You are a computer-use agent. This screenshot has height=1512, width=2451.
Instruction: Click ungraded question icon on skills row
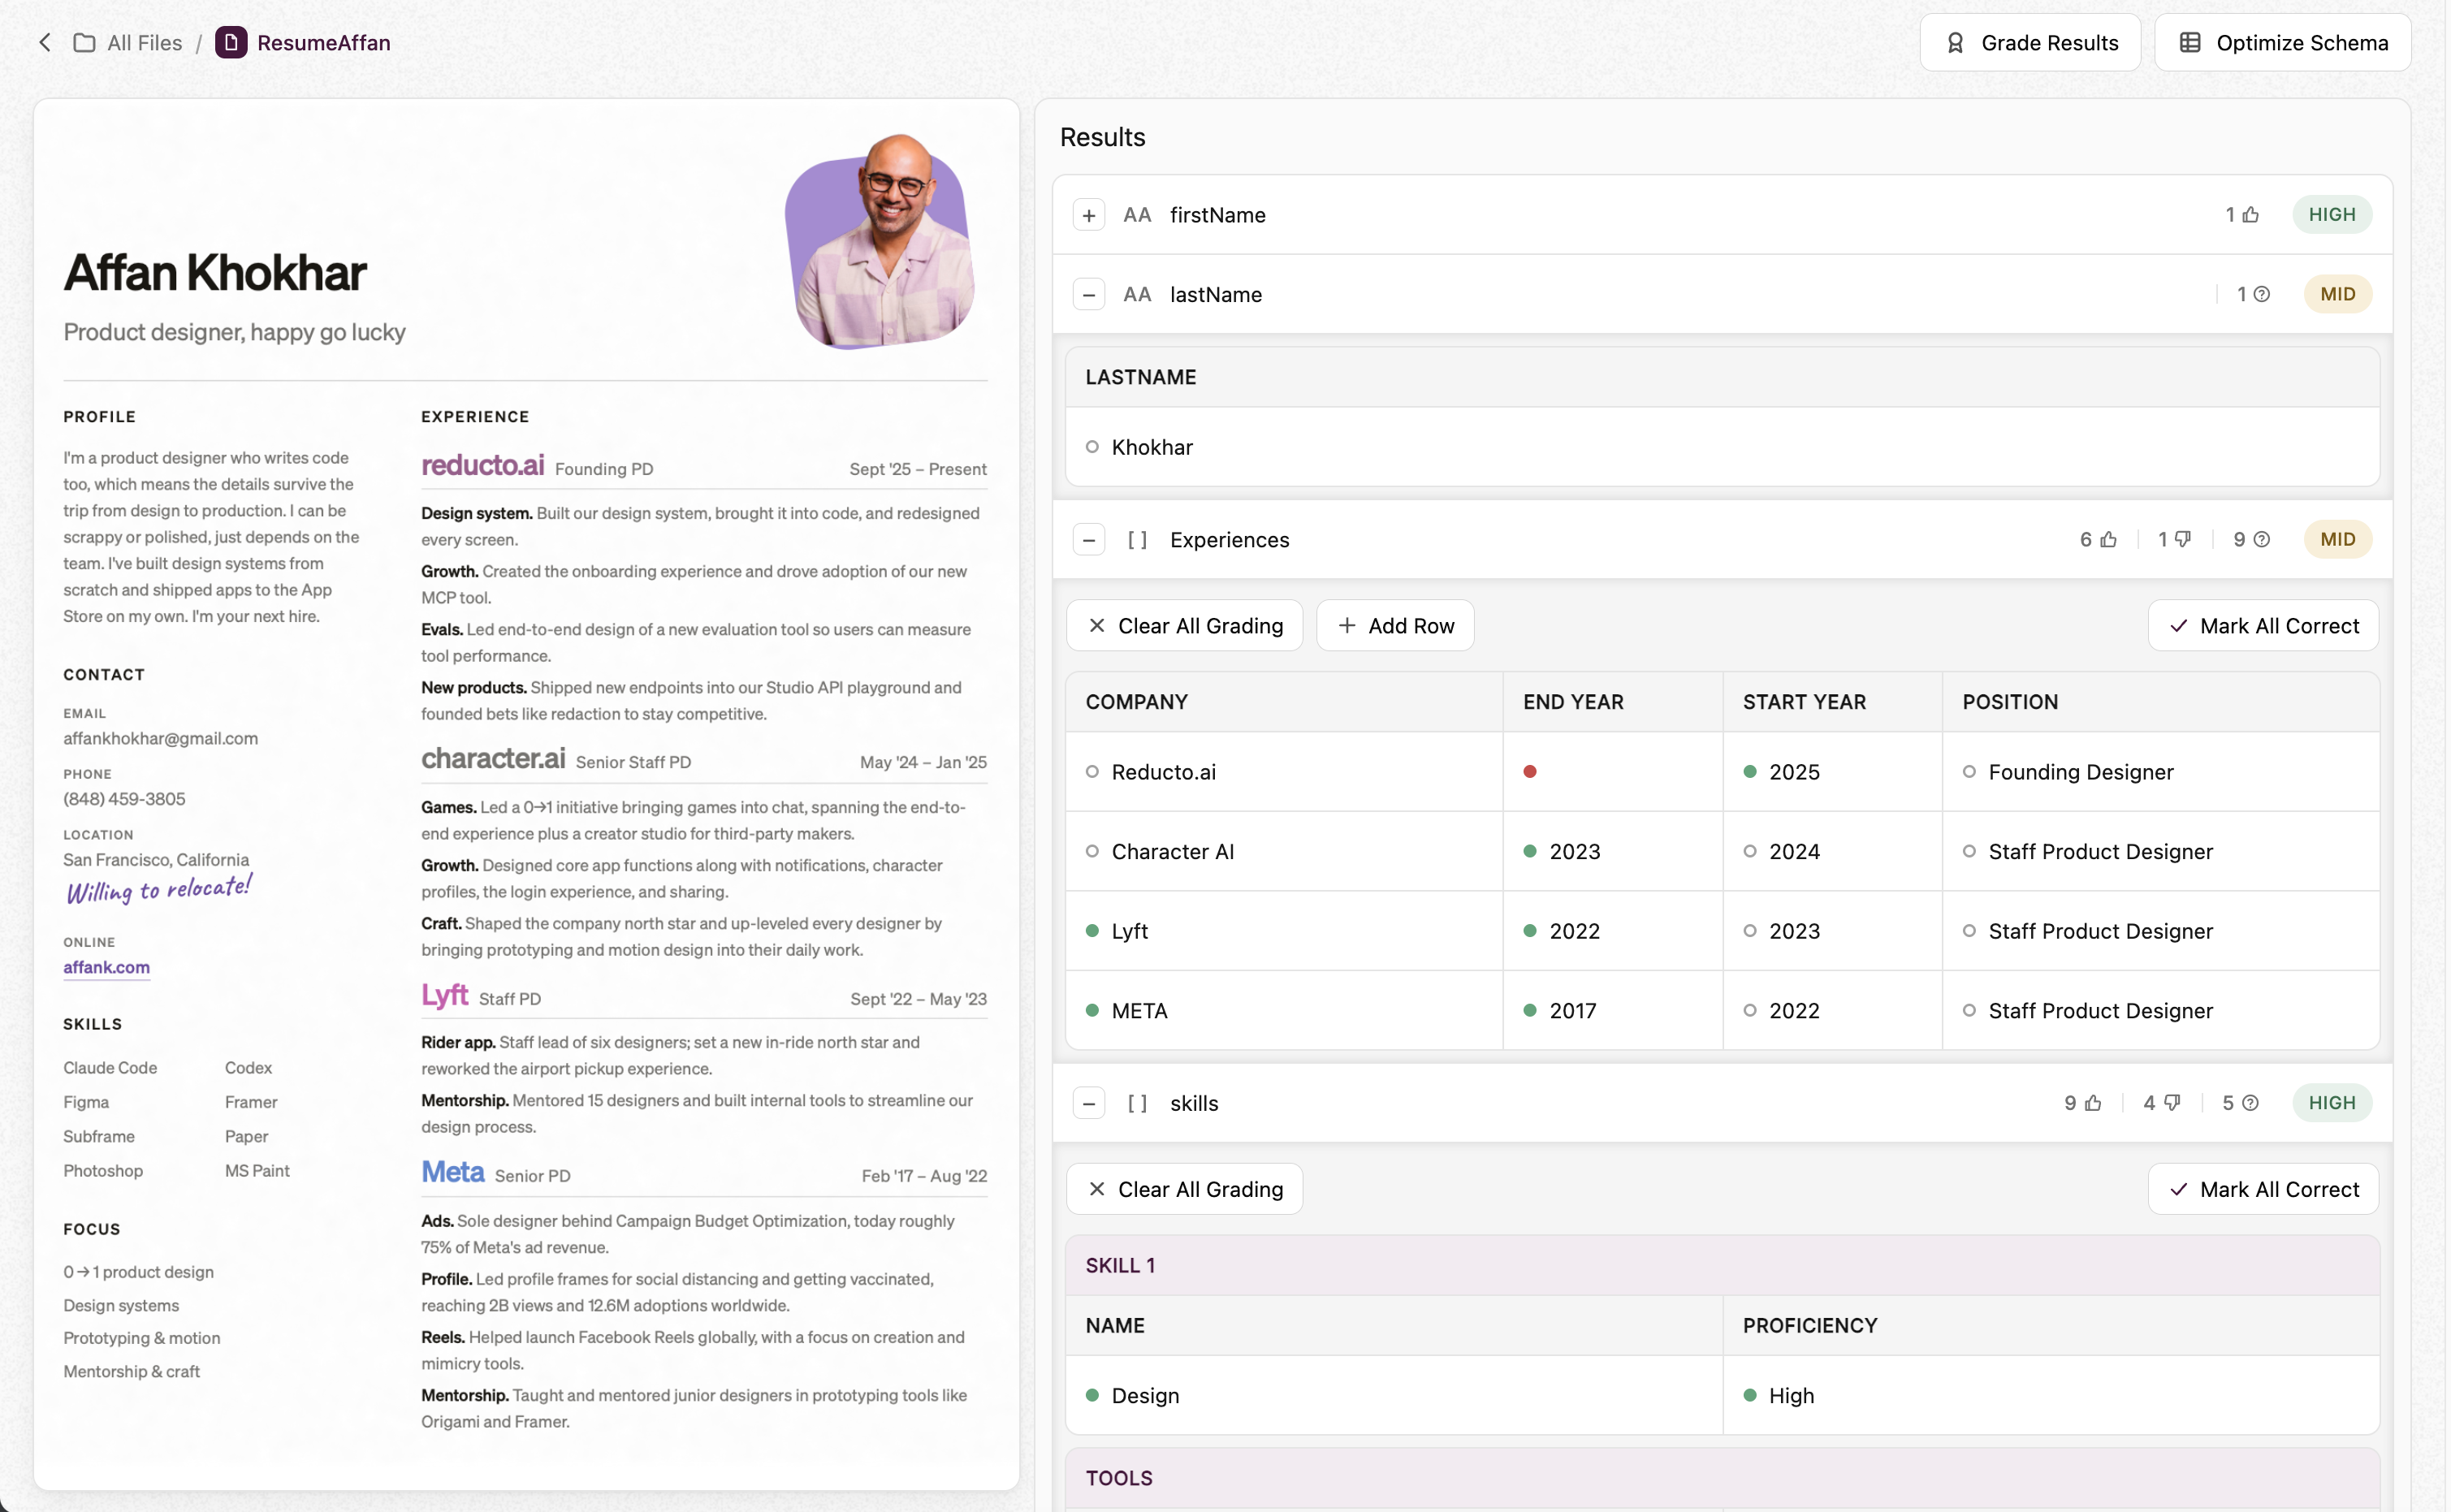coord(2250,1102)
